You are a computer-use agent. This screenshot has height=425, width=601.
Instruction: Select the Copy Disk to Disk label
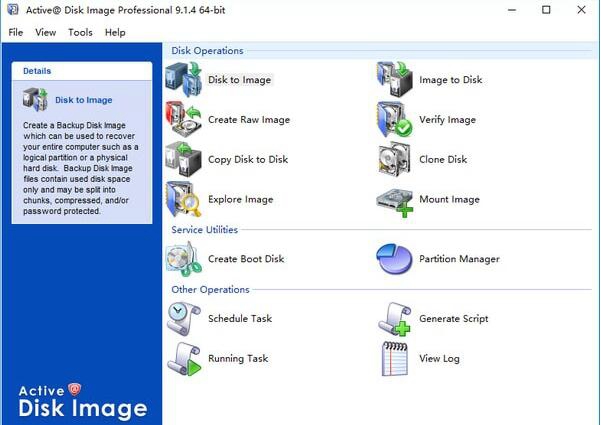[248, 159]
